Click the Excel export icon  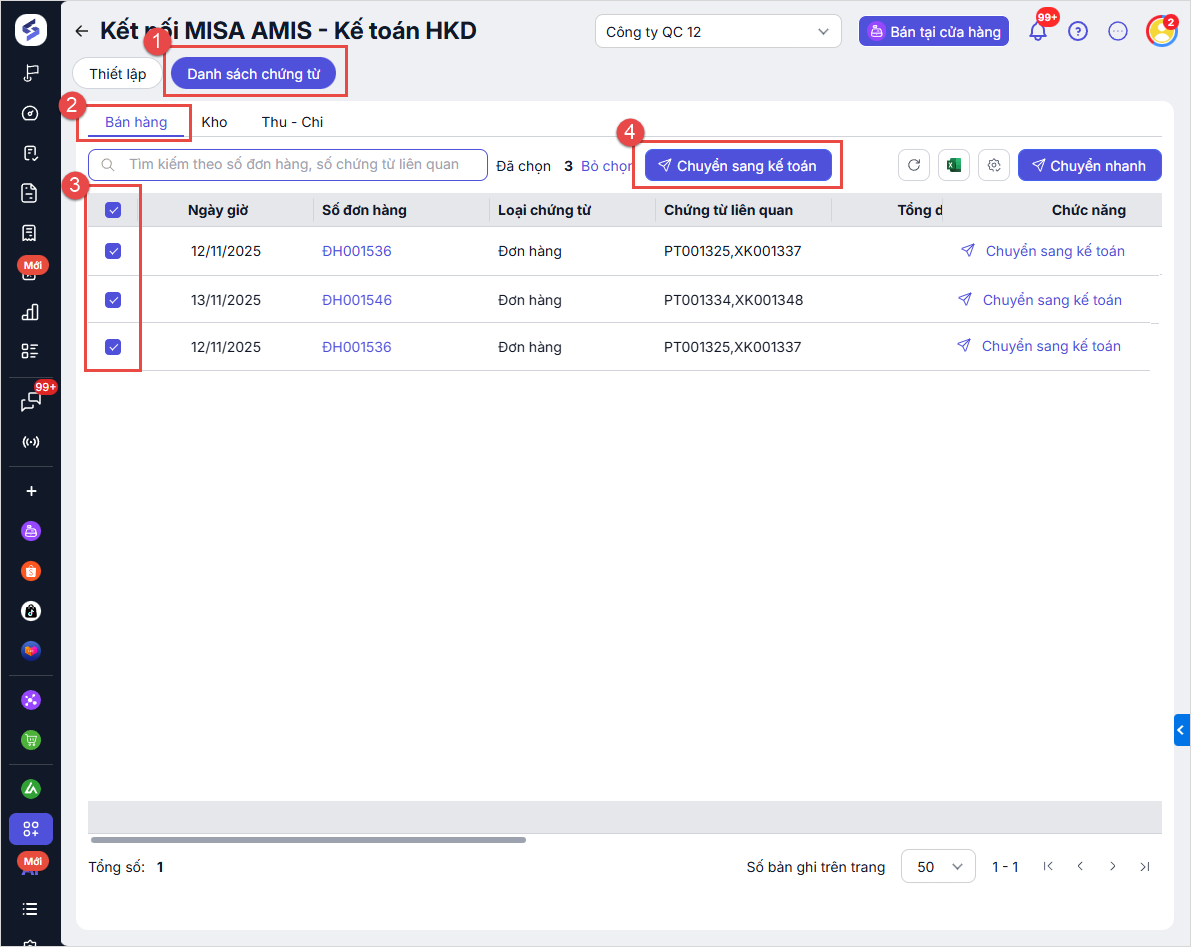pos(954,166)
